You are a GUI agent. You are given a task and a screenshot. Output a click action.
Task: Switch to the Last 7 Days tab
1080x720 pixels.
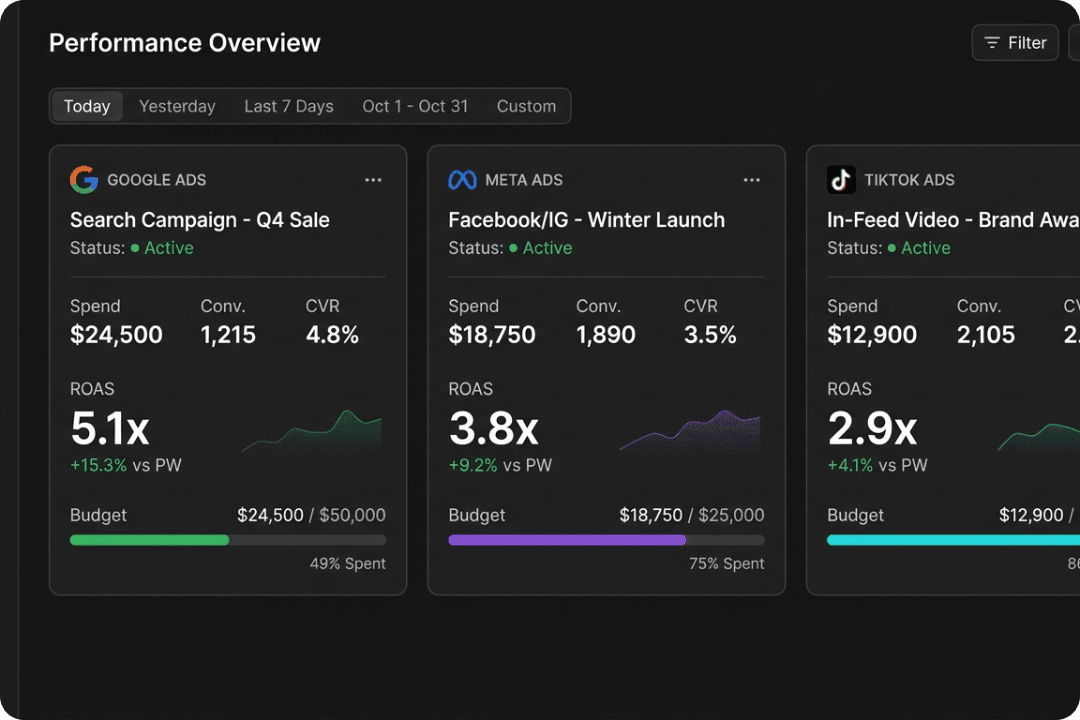289,106
